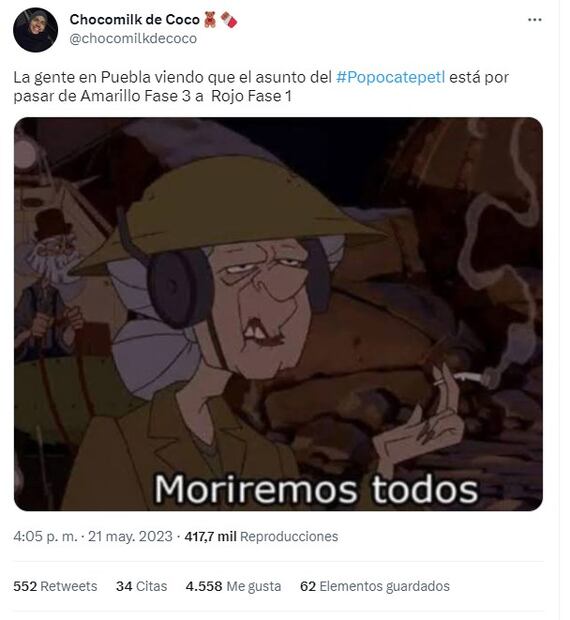Click the tweet text about Puebla
This screenshot has width=570, height=620.
261,87
